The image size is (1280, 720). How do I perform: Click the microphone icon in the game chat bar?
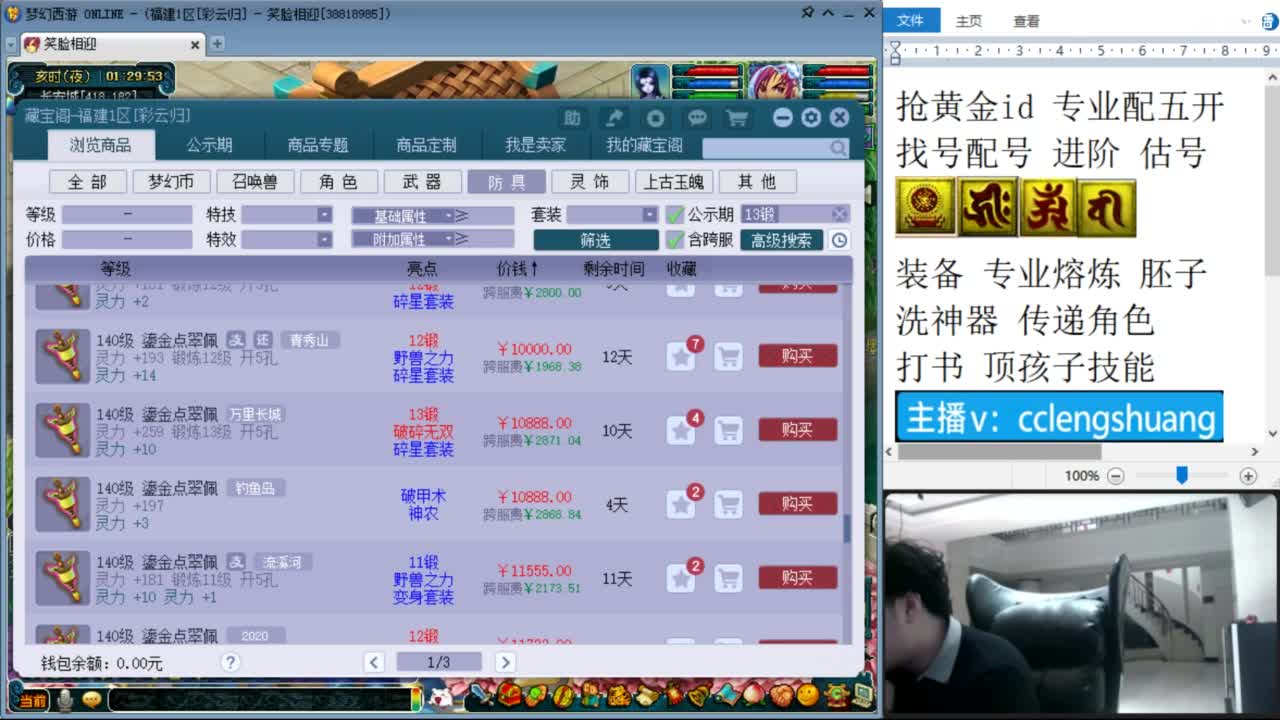coord(65,700)
